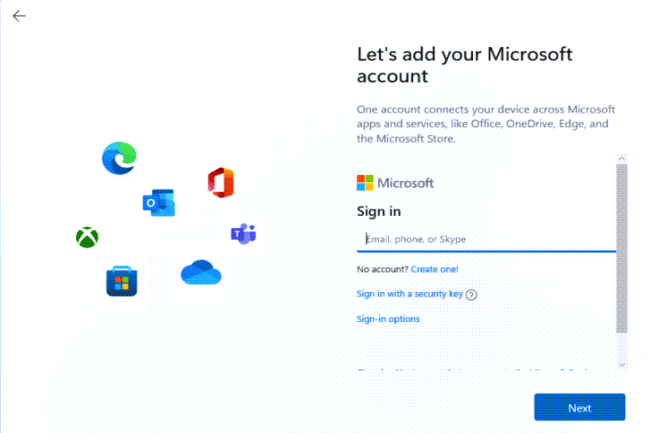650x433 pixels.
Task: Click the 'Let's add your Microsoft account' title
Action: click(x=470, y=65)
